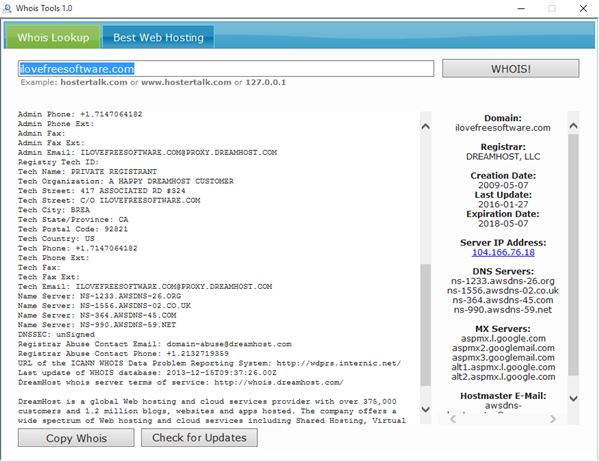Click 'Name Server: NS-1233.AWSDNS-26.ORG' line

(x=99, y=296)
